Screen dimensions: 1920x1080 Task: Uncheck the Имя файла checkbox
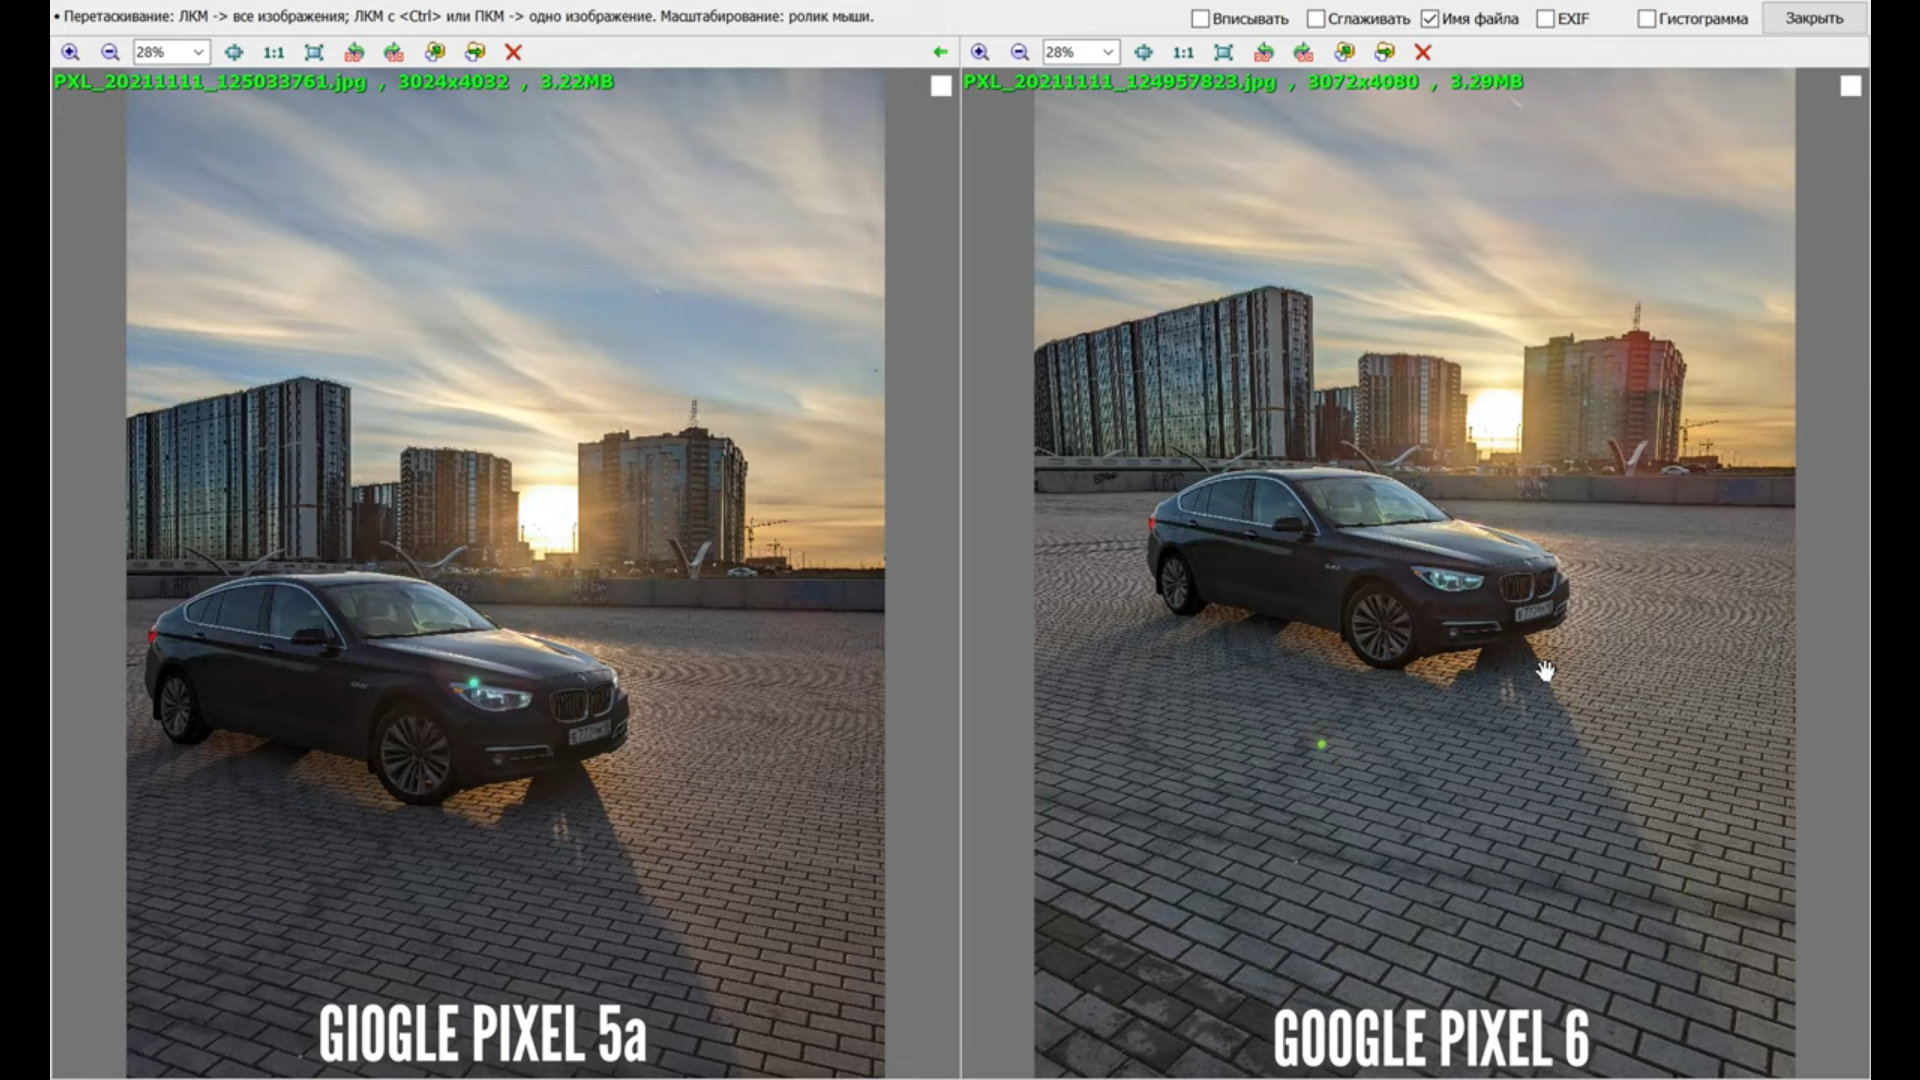[1430, 19]
